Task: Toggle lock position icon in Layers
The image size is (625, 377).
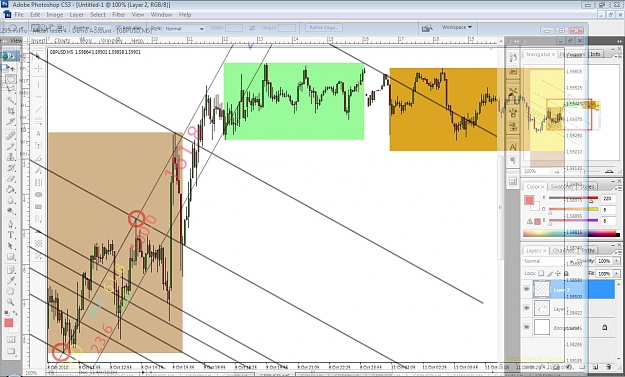Action: [558, 273]
